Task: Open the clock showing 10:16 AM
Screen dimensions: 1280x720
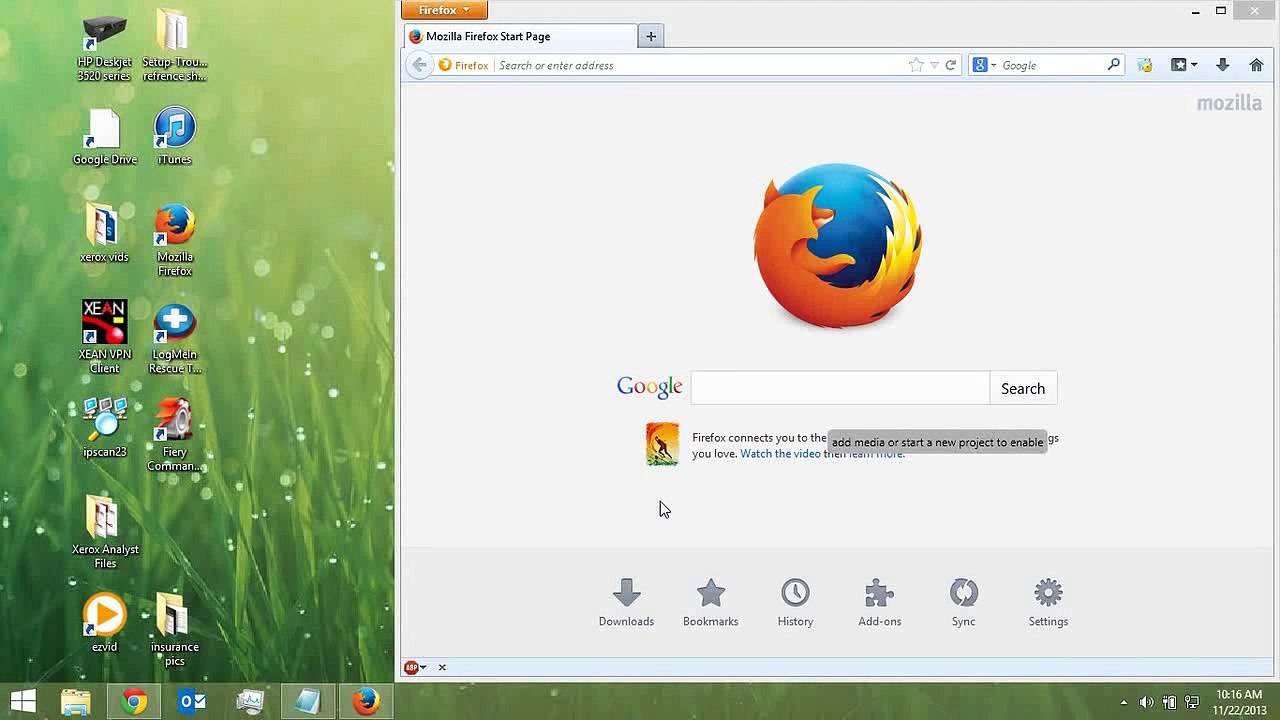Action: click(1238, 702)
